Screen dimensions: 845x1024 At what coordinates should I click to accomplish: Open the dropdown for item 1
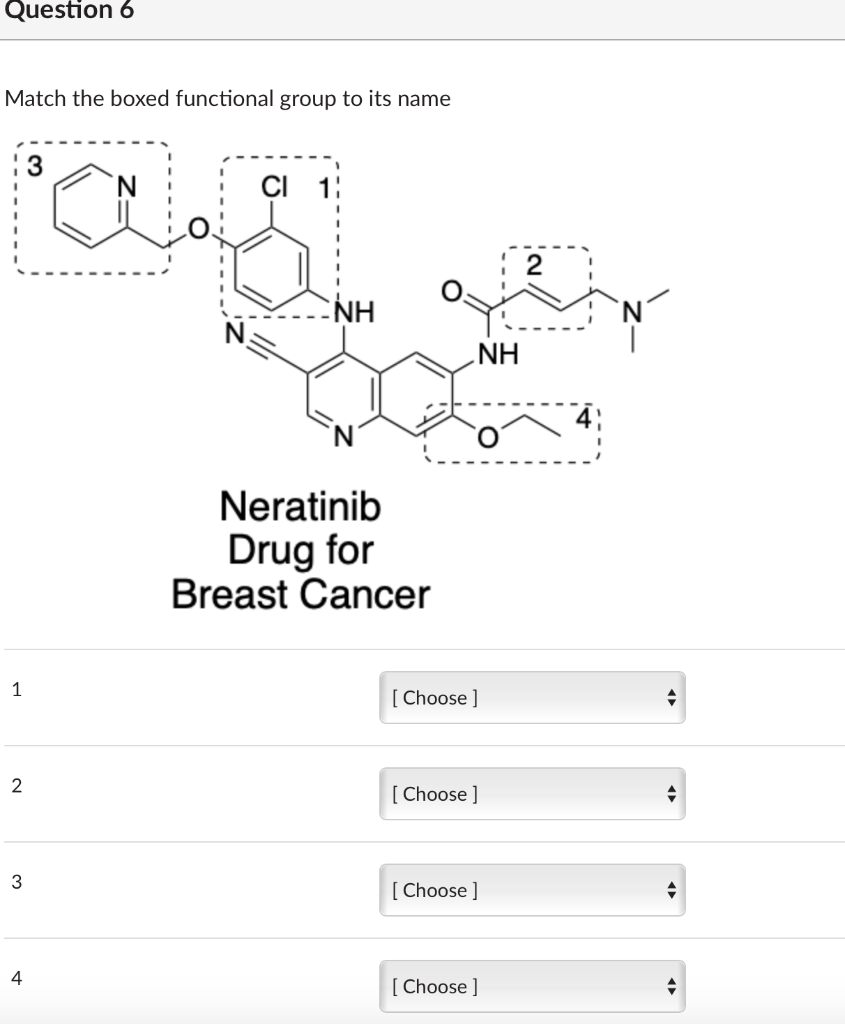click(x=532, y=698)
